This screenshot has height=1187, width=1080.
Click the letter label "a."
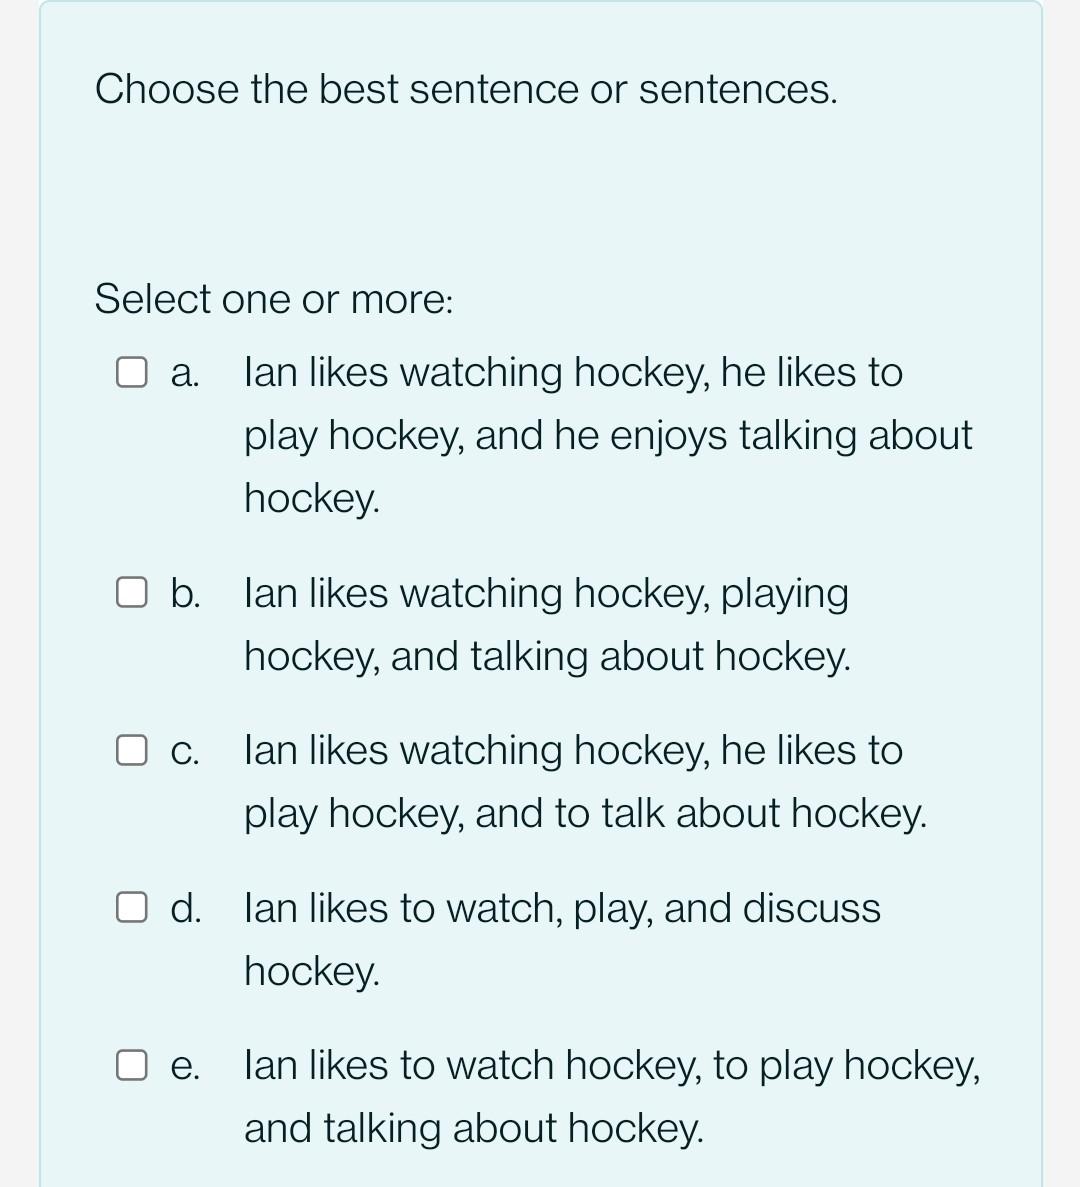(x=185, y=373)
